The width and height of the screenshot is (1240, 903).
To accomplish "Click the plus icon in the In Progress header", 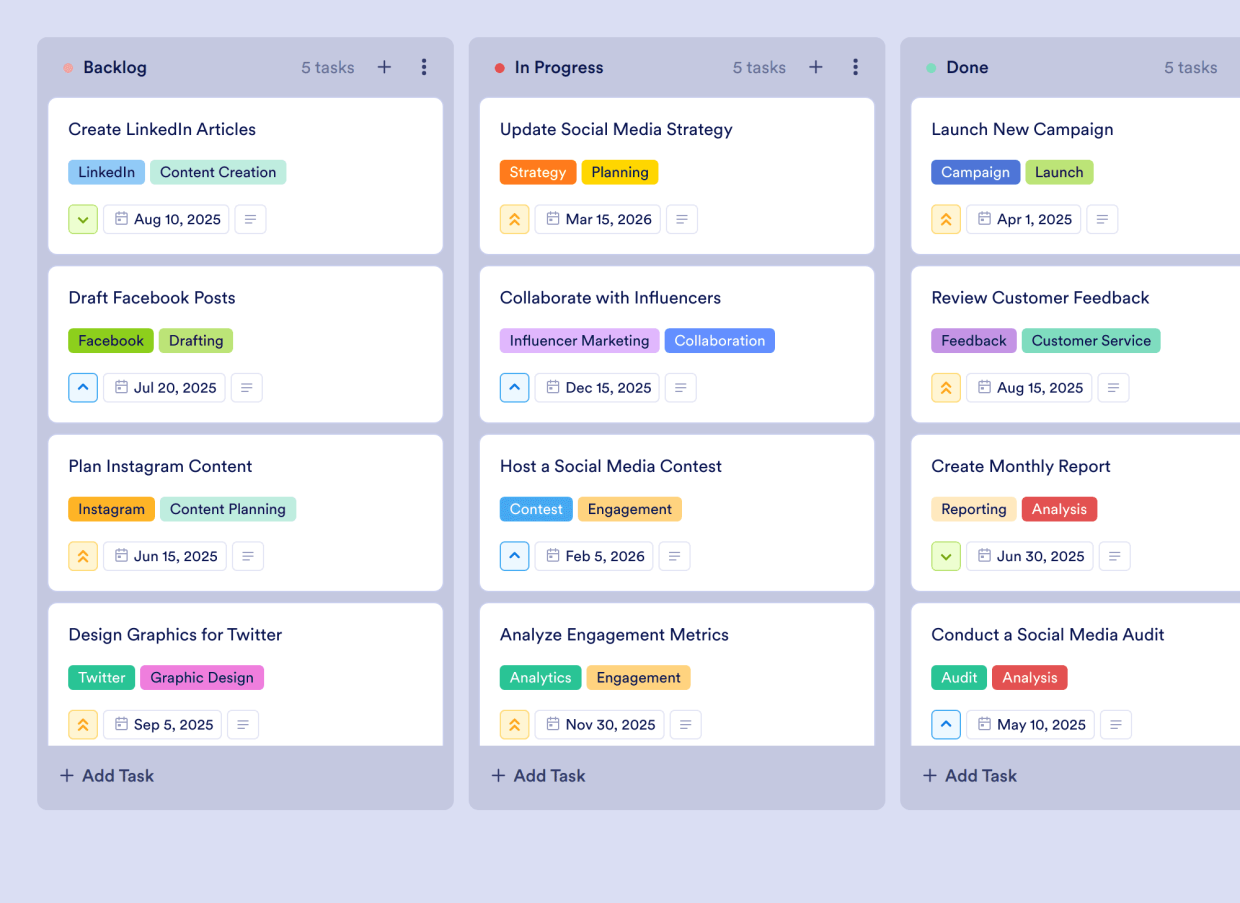I will click(815, 67).
